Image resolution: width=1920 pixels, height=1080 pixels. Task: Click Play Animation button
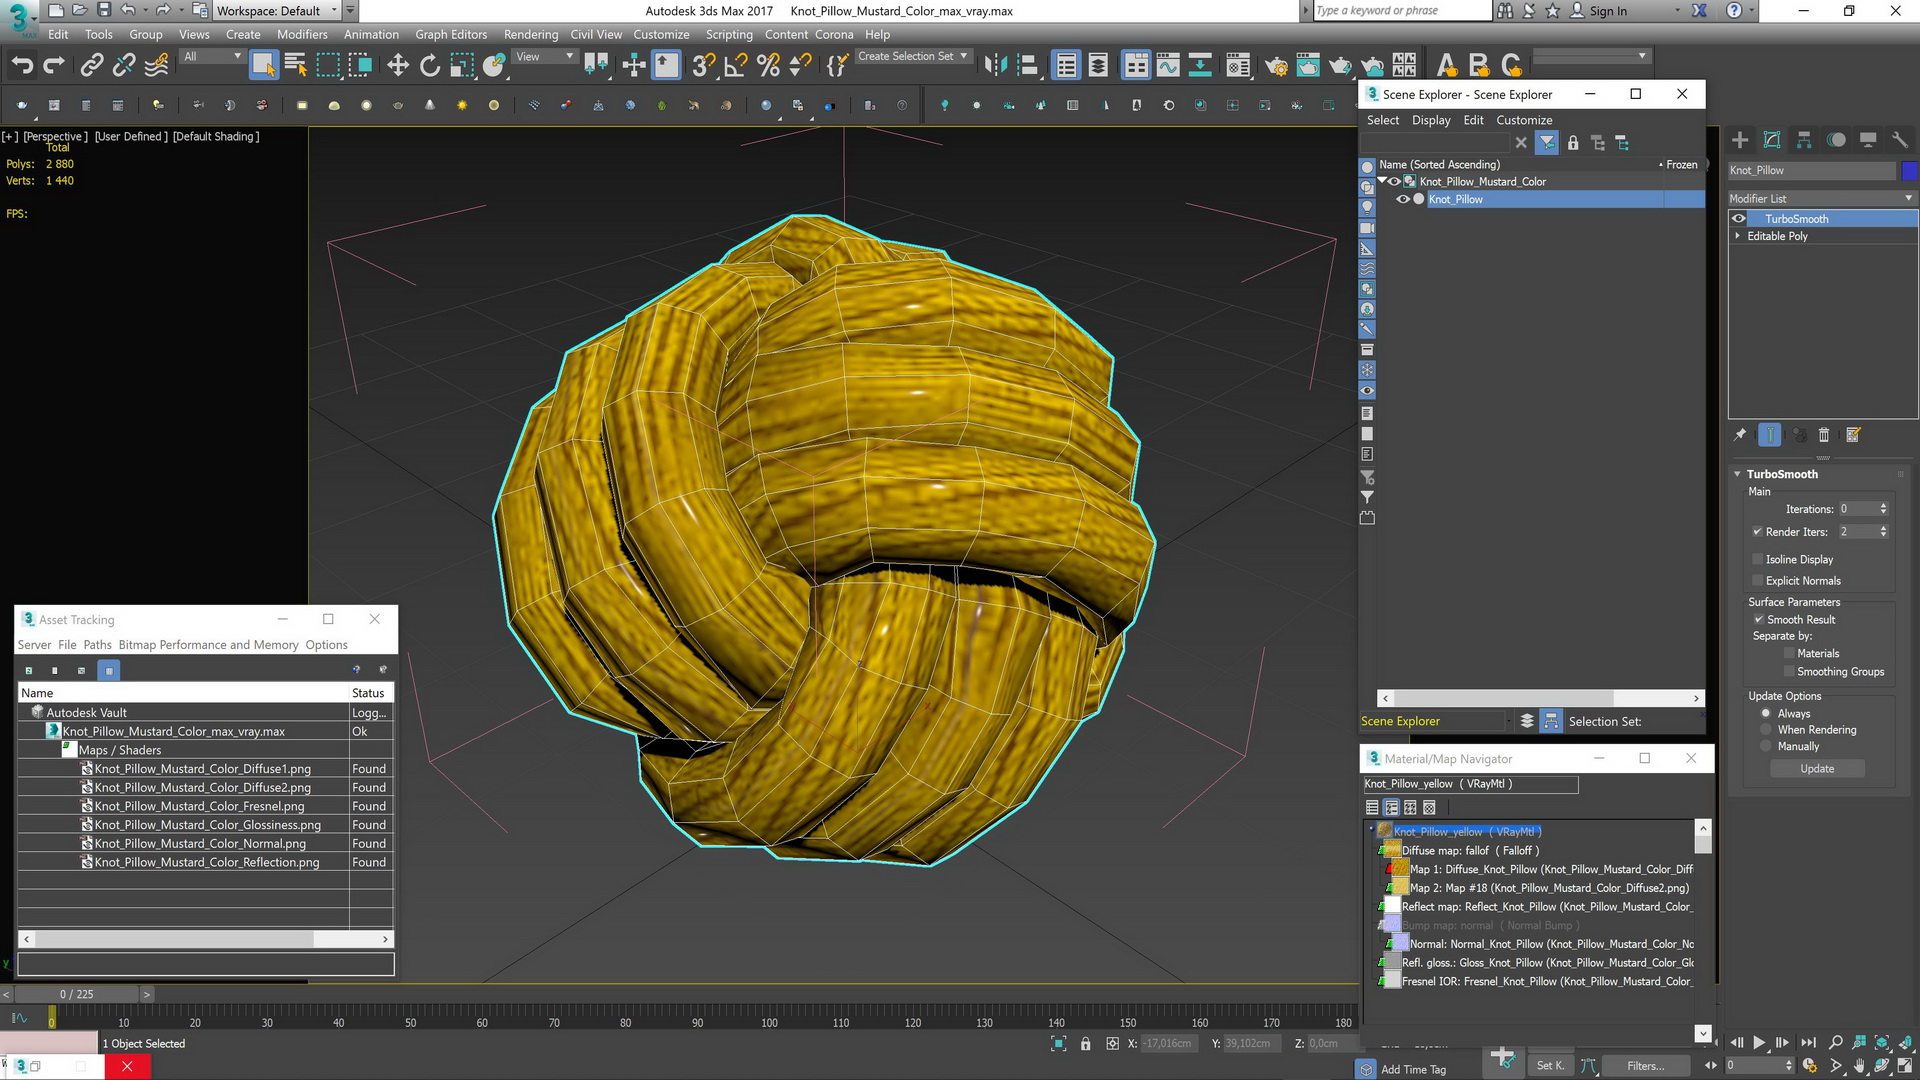click(1759, 1042)
